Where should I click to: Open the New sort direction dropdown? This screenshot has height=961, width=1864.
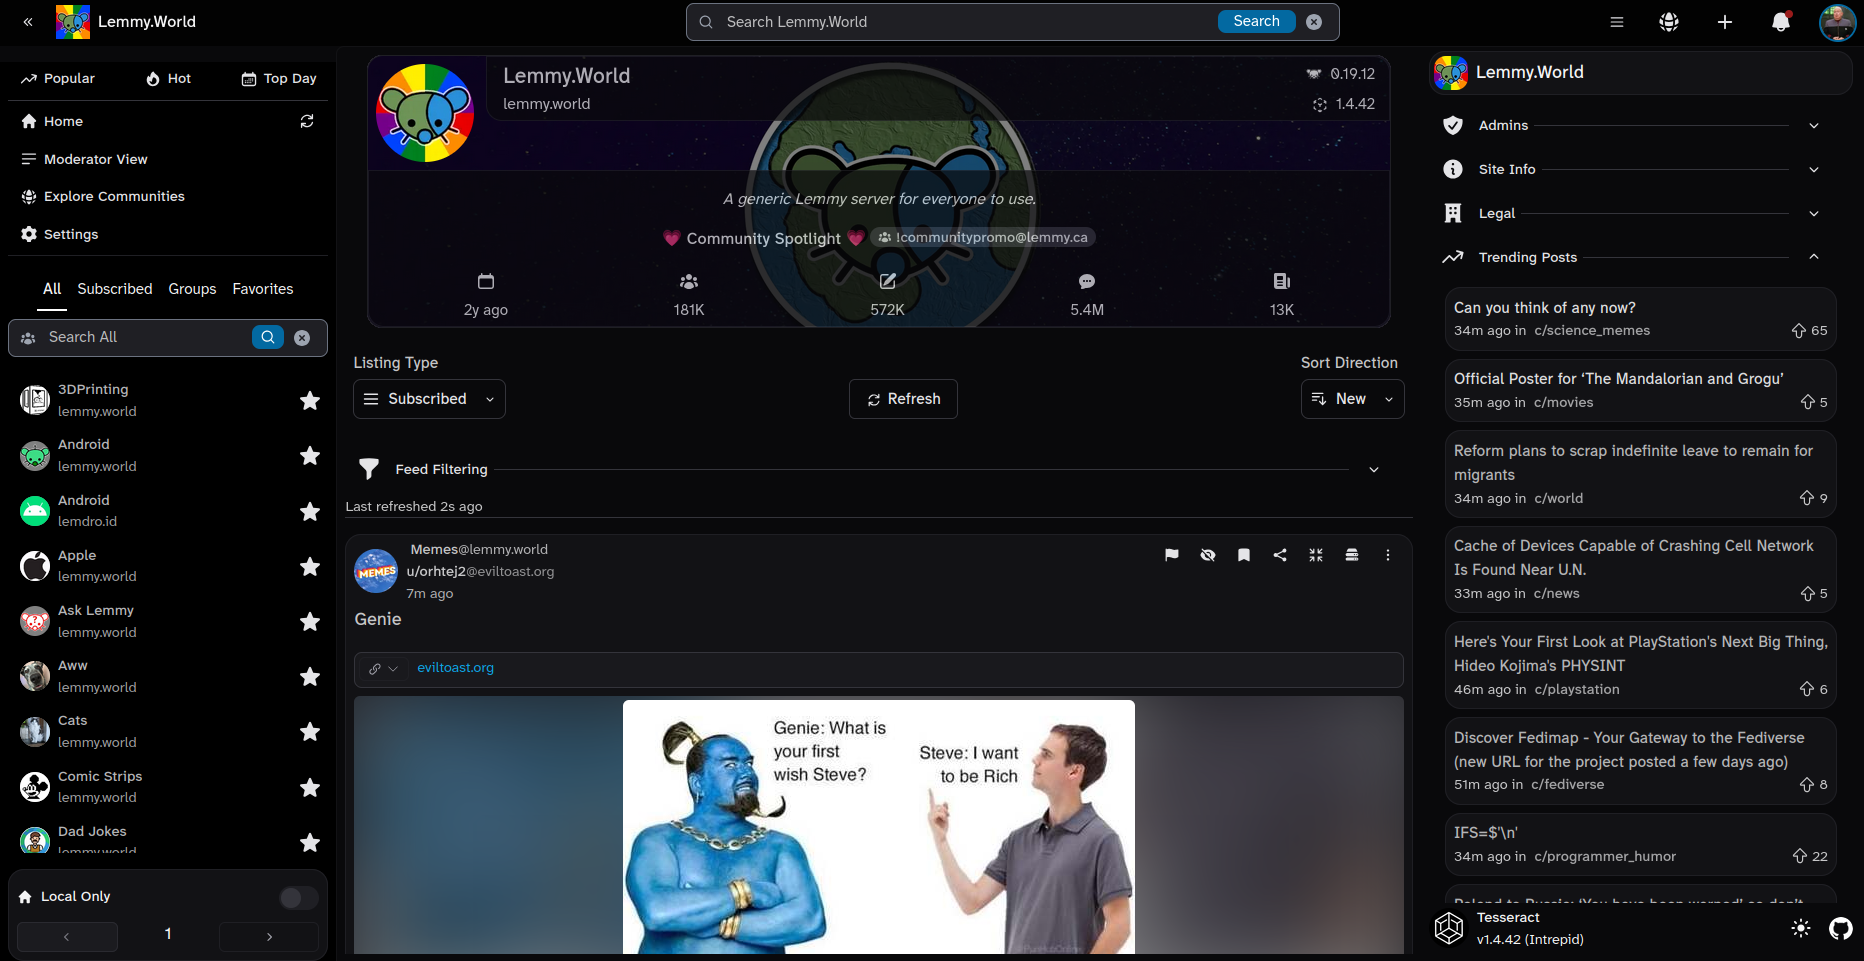[1352, 399]
